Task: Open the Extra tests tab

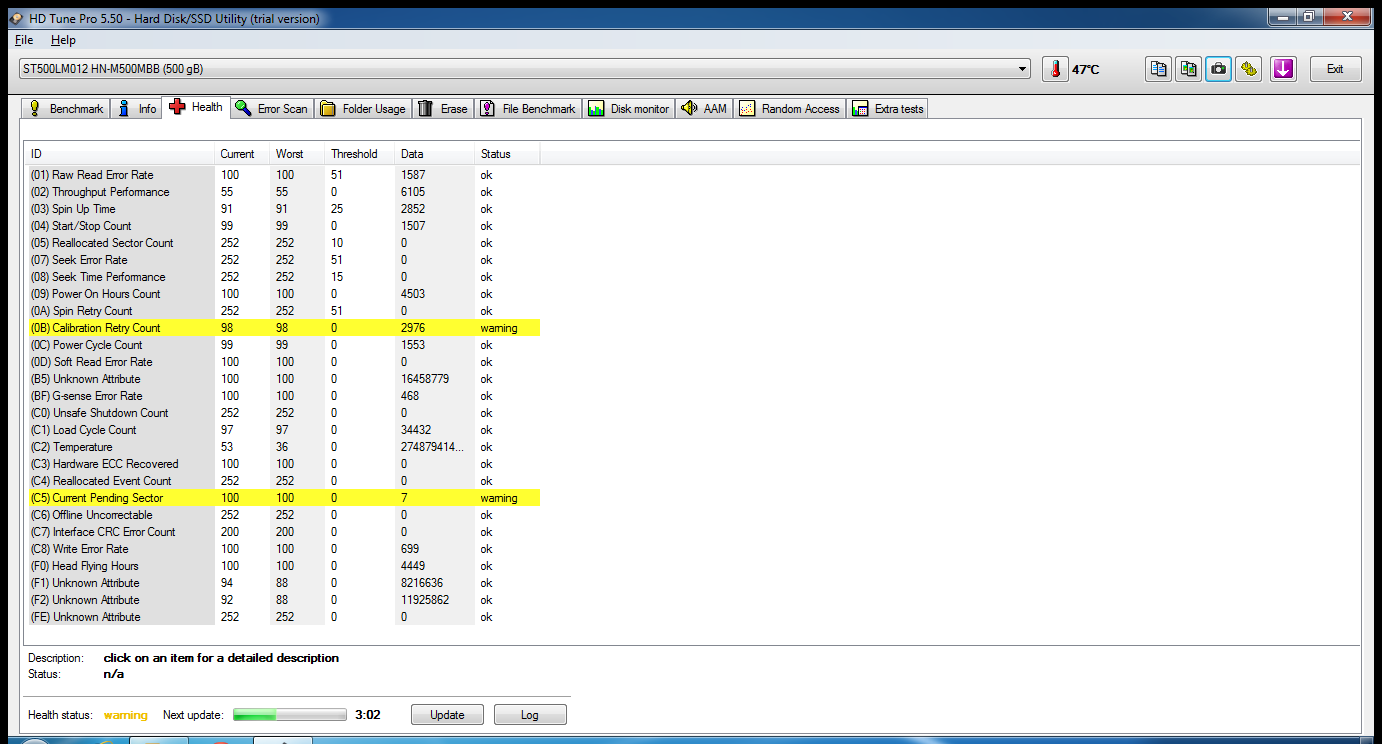Action: 888,109
